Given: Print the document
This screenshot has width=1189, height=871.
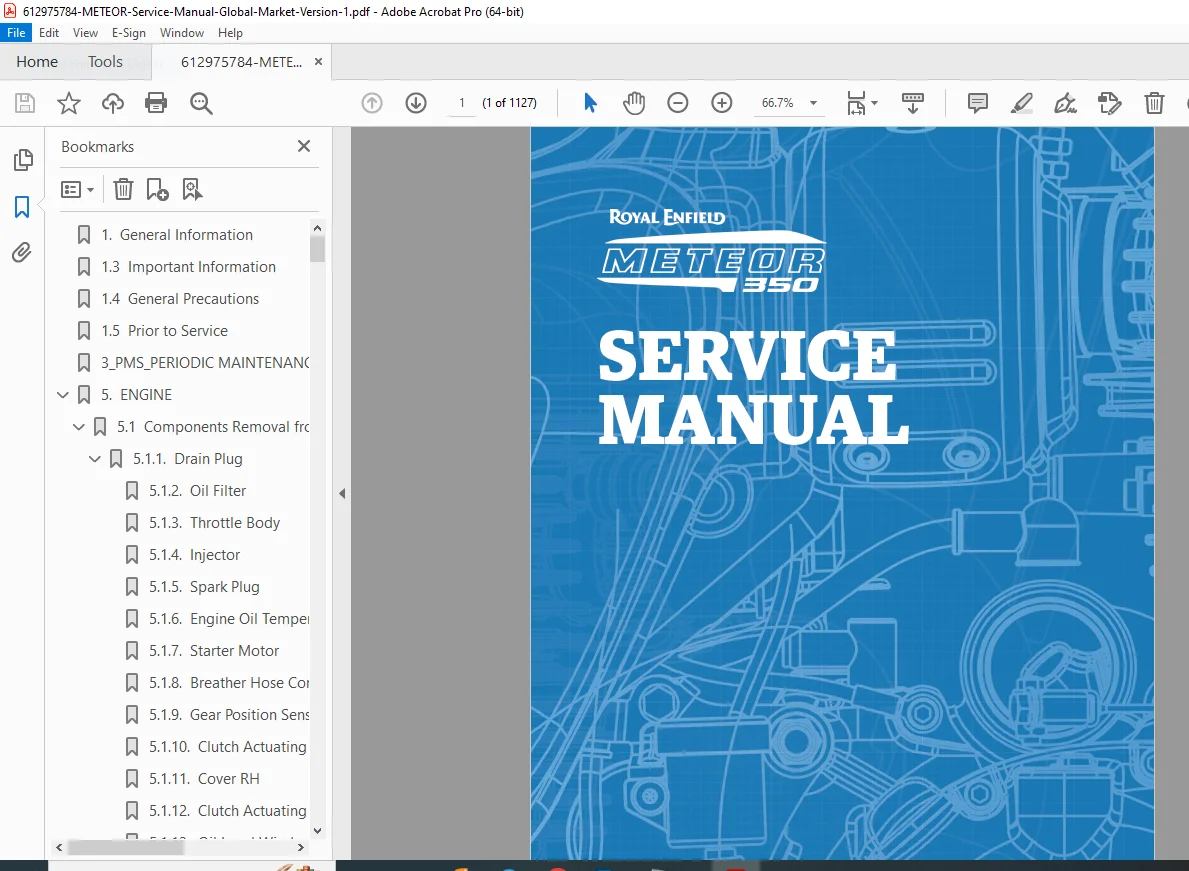Looking at the screenshot, I should 156,103.
